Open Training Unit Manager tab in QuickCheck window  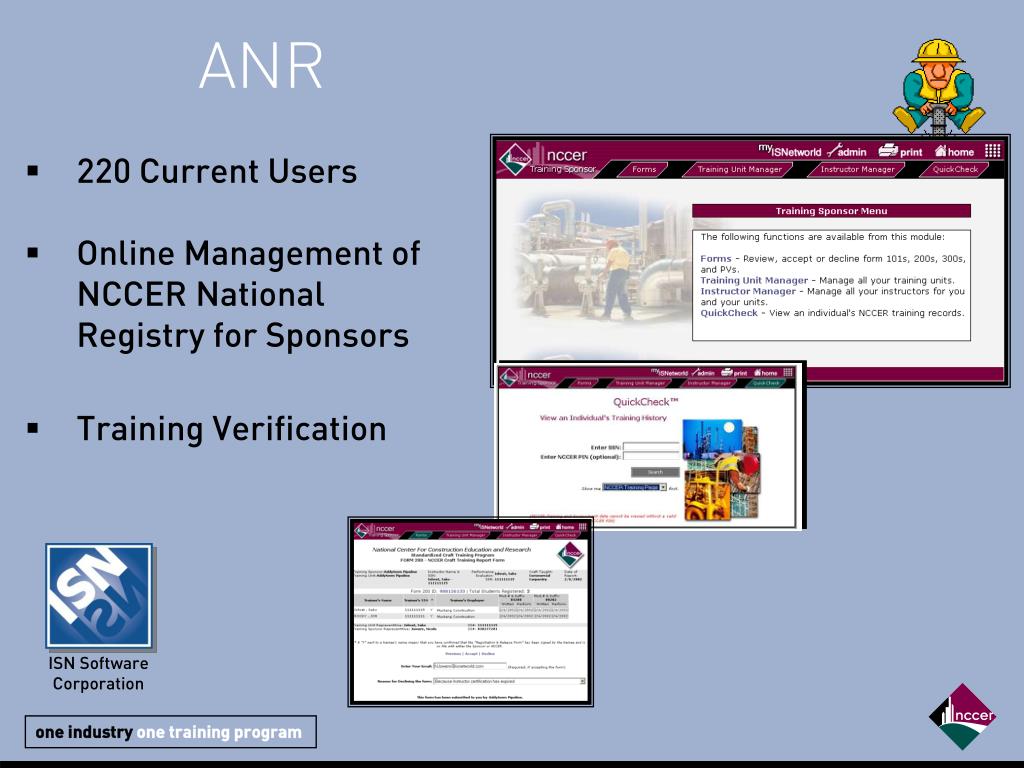[639, 383]
